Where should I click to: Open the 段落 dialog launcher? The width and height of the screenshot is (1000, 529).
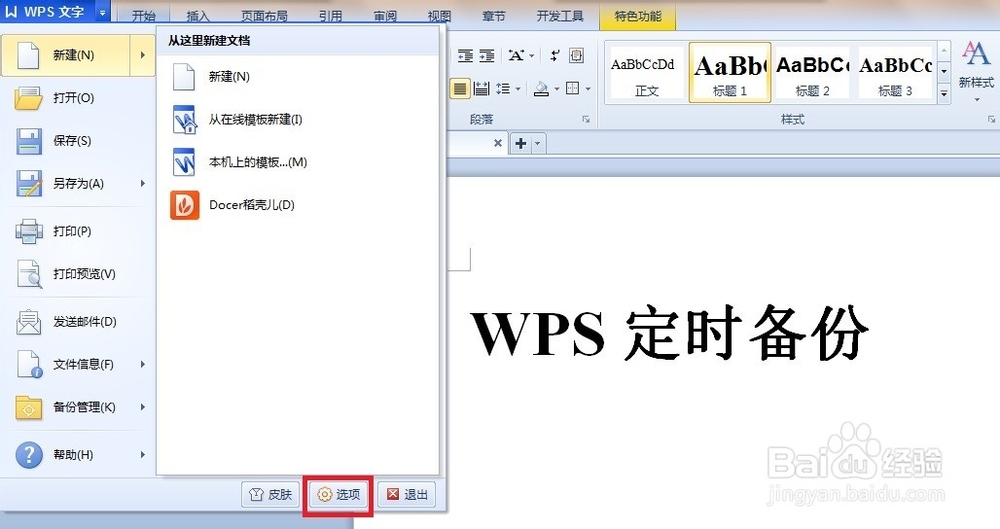tap(585, 119)
